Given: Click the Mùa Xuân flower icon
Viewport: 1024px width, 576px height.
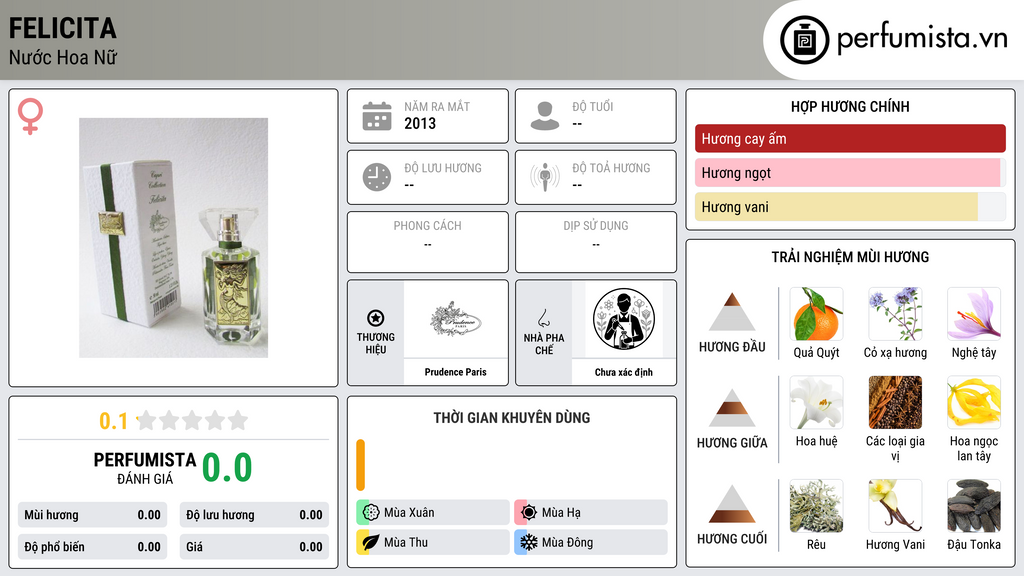Looking at the screenshot, I should tap(371, 512).
